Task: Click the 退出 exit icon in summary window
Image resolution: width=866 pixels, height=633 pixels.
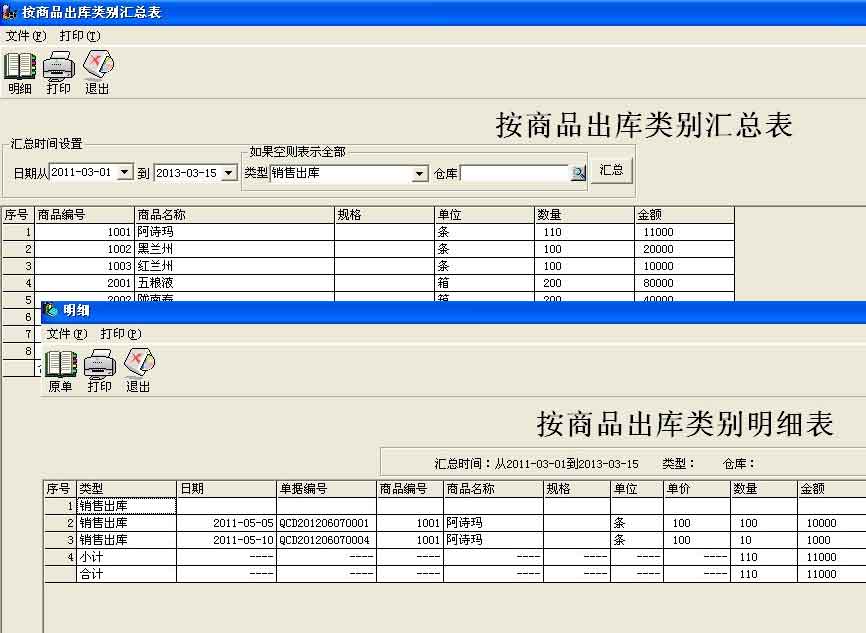Action: pyautogui.click(x=97, y=67)
